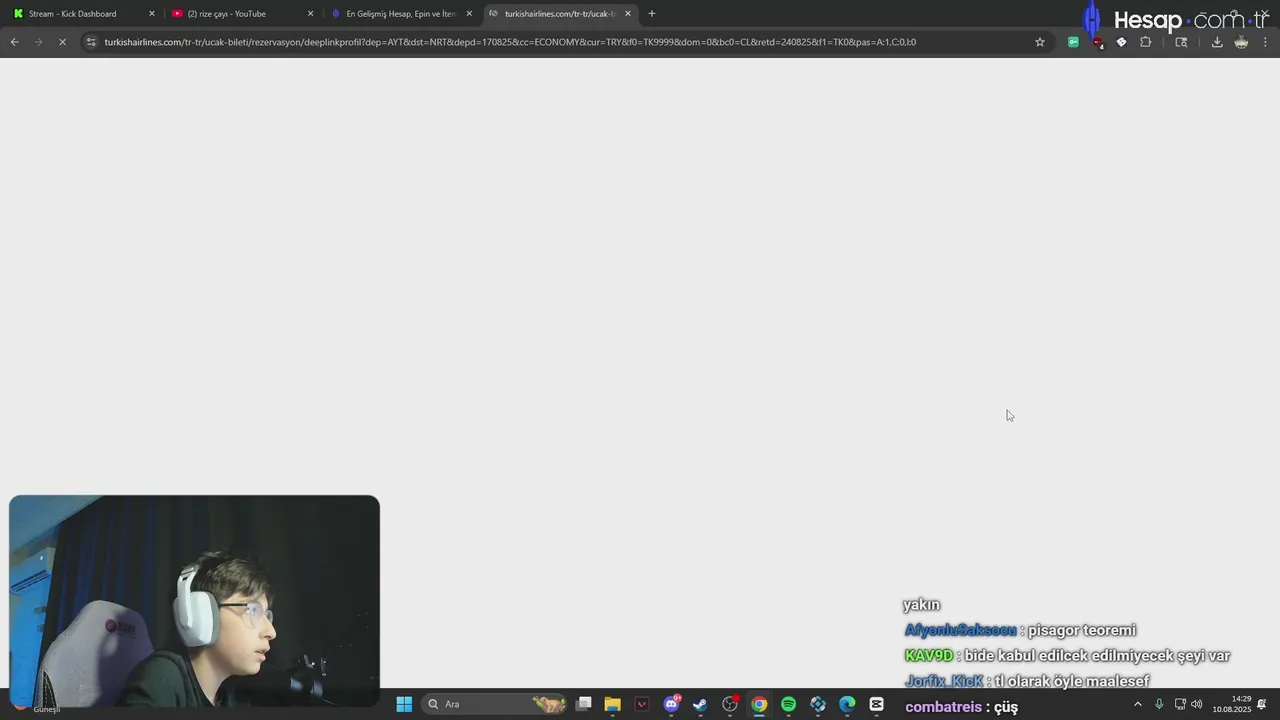
Task: Open Google Chrome taskbar icon
Action: [759, 704]
